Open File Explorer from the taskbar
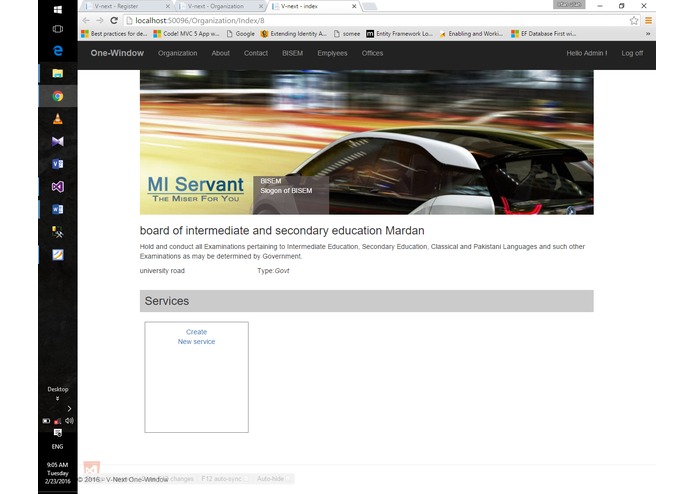The height and width of the screenshot is (494, 695). [58, 74]
